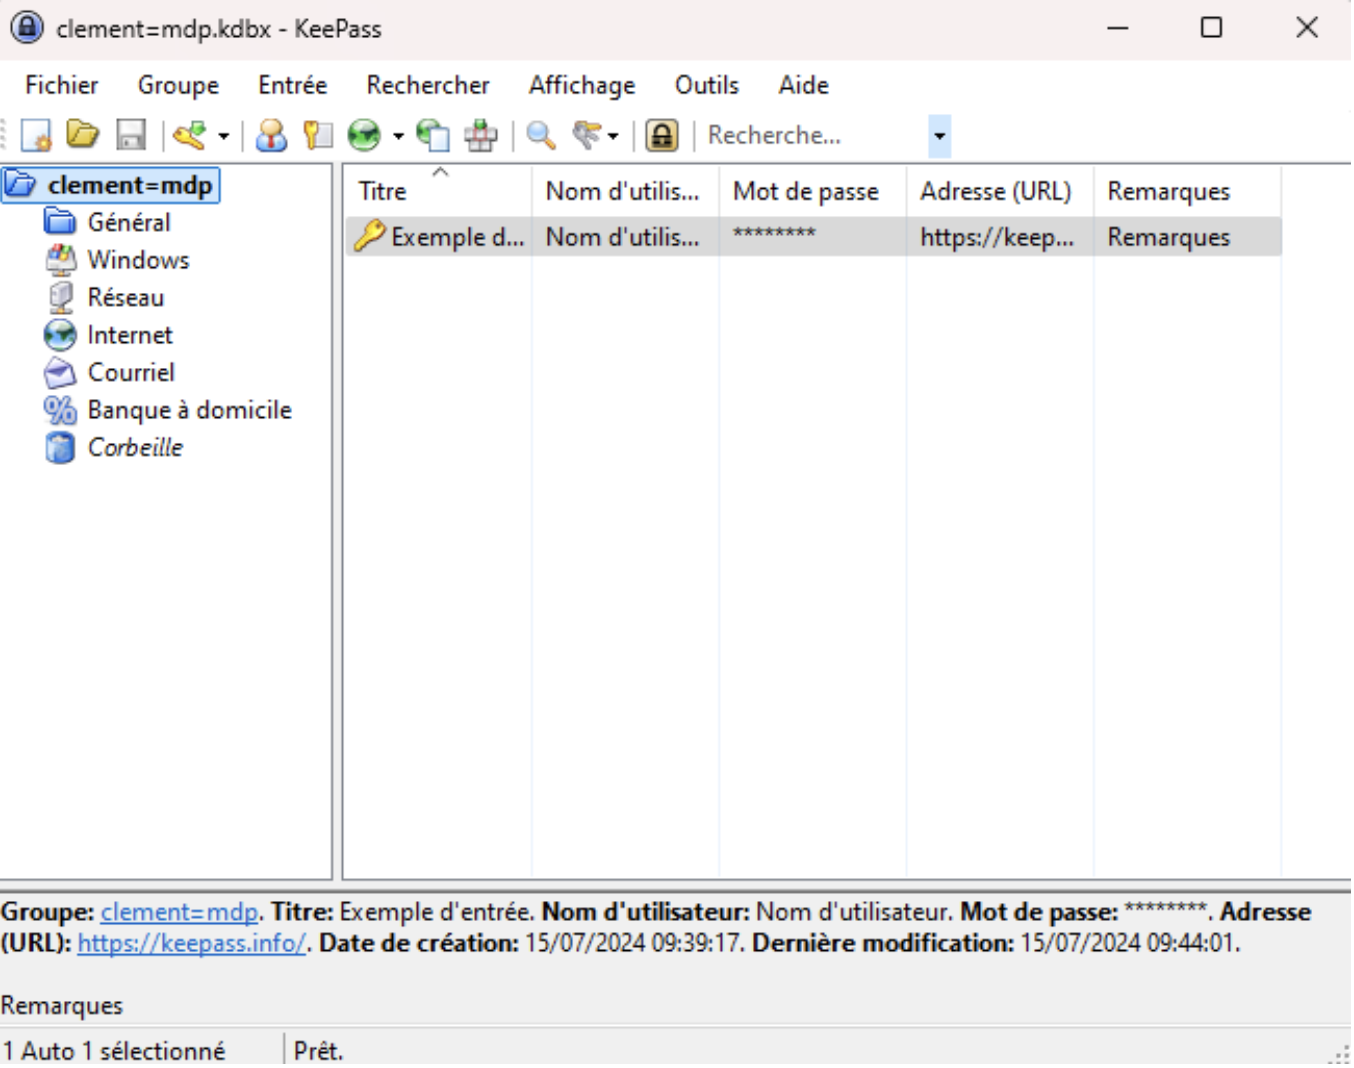Image resolution: width=1354 pixels, height=1068 pixels.
Task: Click the Add entry key icon
Action: 190,135
